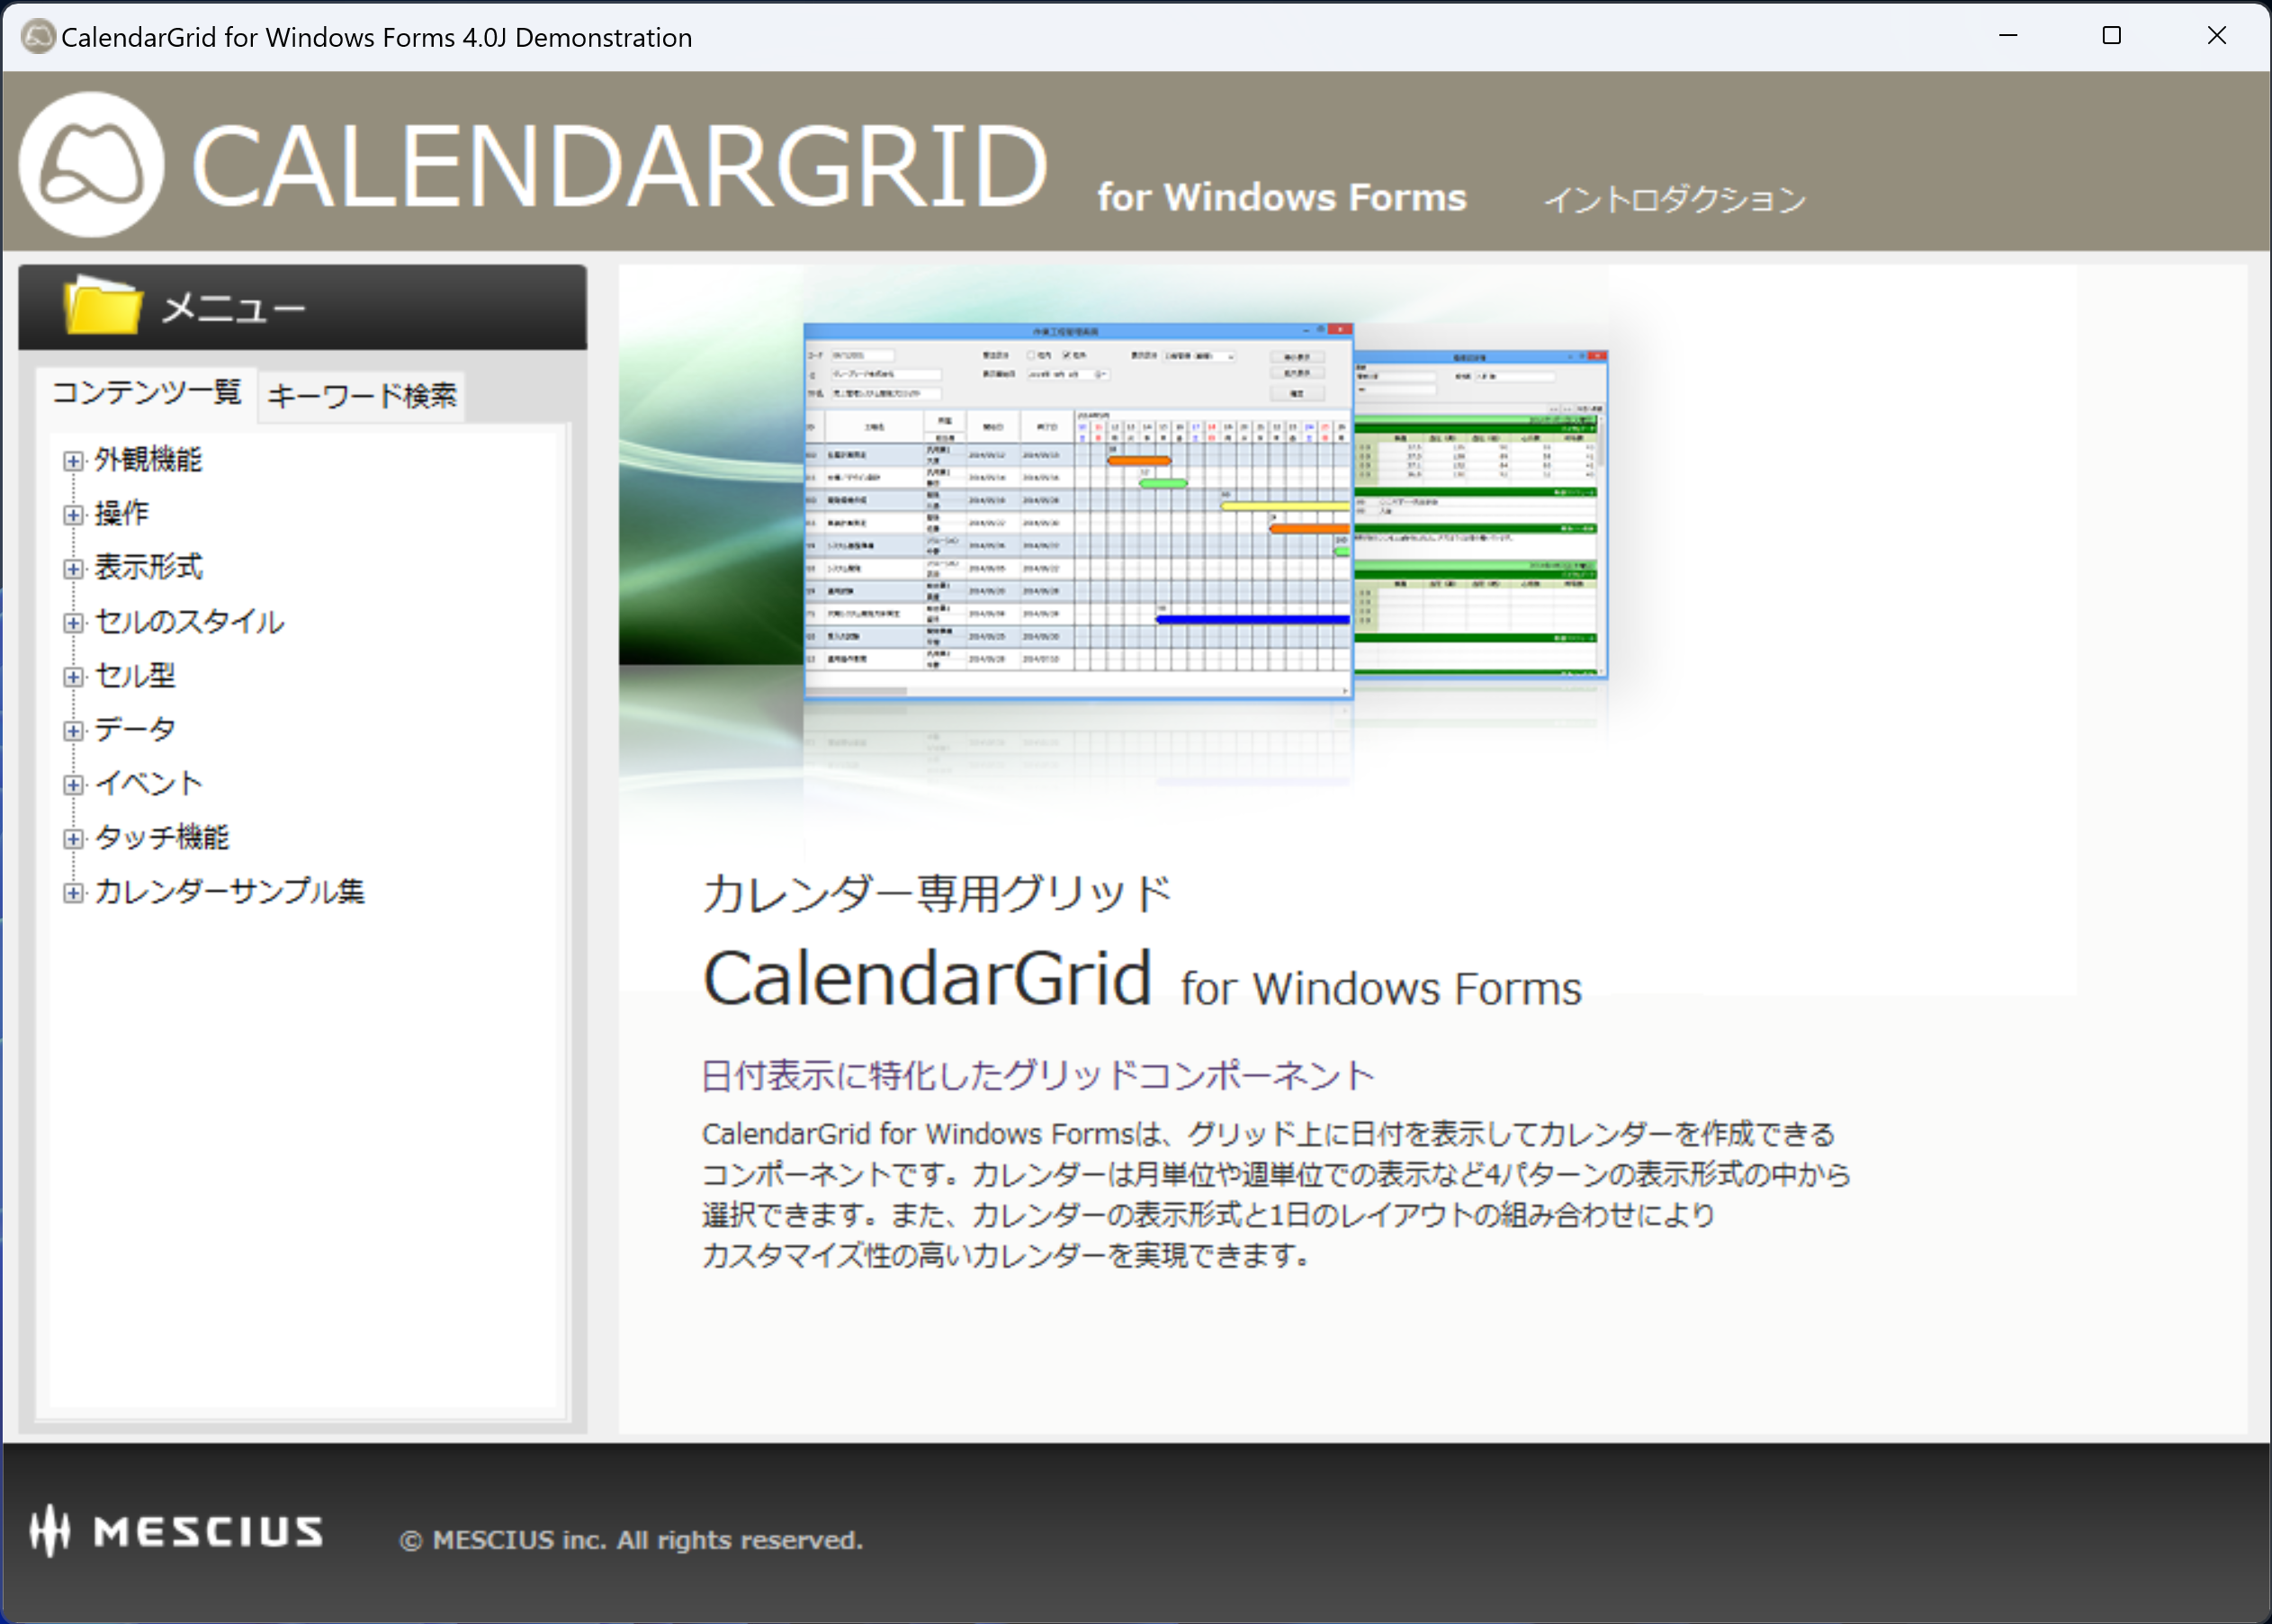Viewport: 2272px width, 1624px height.
Task: Click the yellow folder menu icon
Action: [102, 305]
